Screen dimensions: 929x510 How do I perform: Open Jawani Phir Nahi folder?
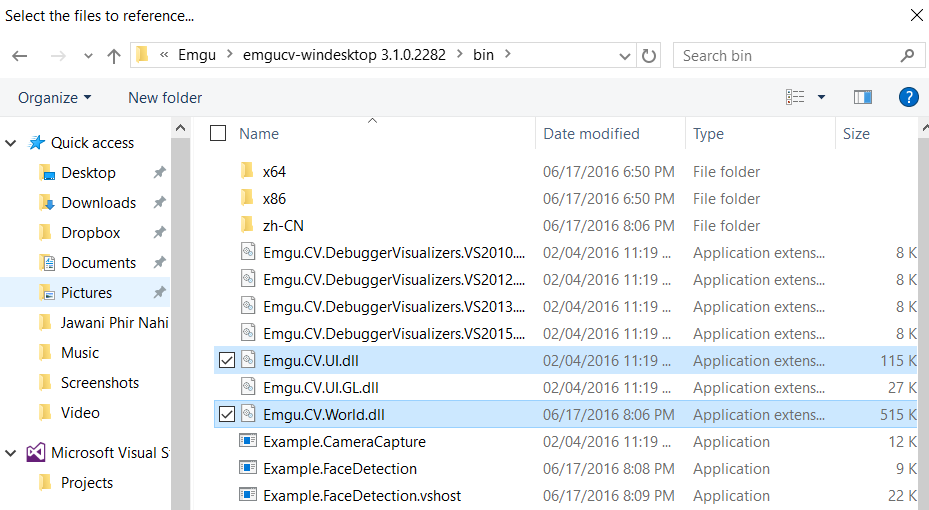[x=114, y=323]
